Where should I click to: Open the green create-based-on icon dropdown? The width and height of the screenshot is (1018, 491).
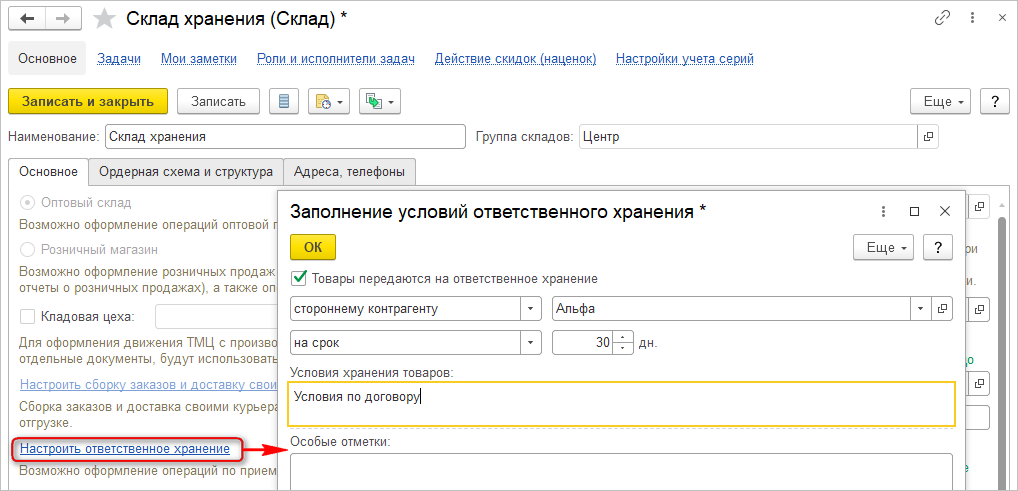click(380, 101)
